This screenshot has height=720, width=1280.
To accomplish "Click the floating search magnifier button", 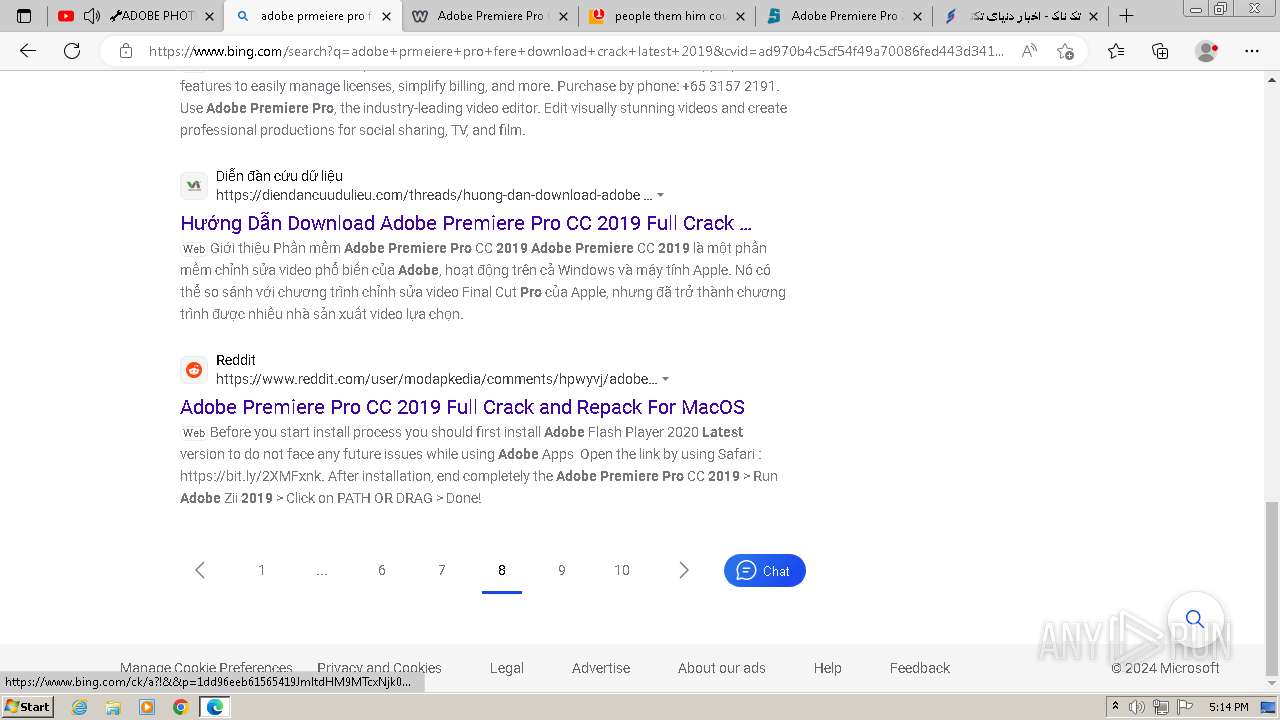I will click(1195, 618).
